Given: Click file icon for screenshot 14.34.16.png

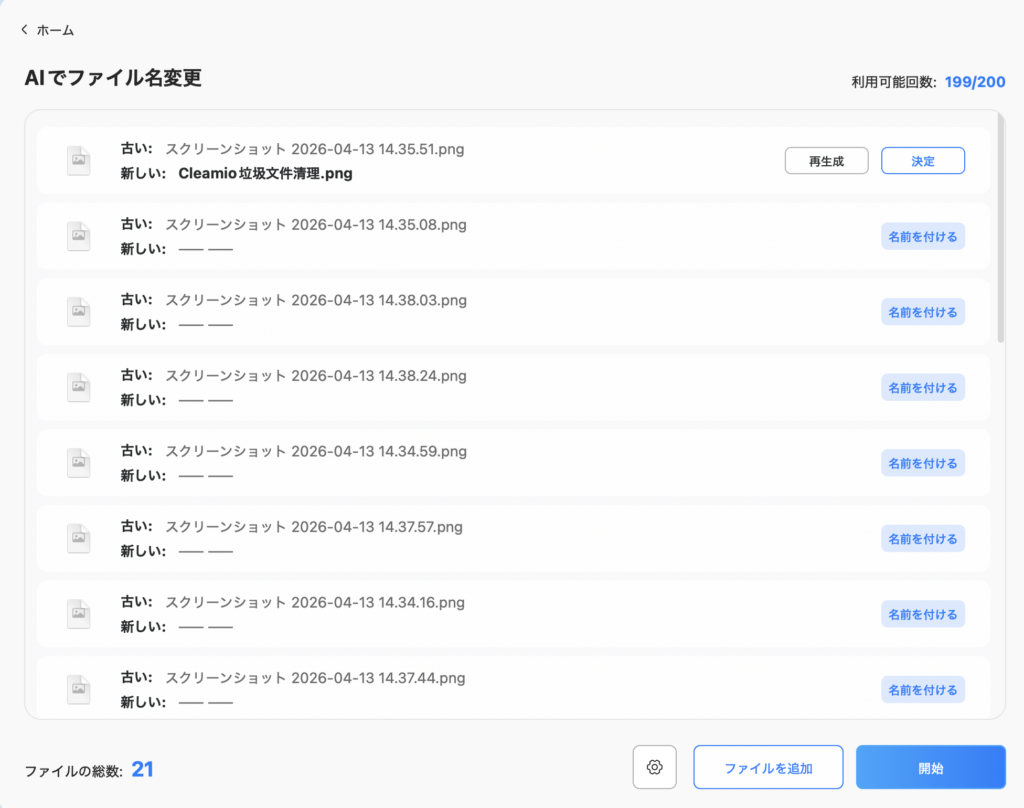Looking at the screenshot, I should [x=78, y=614].
